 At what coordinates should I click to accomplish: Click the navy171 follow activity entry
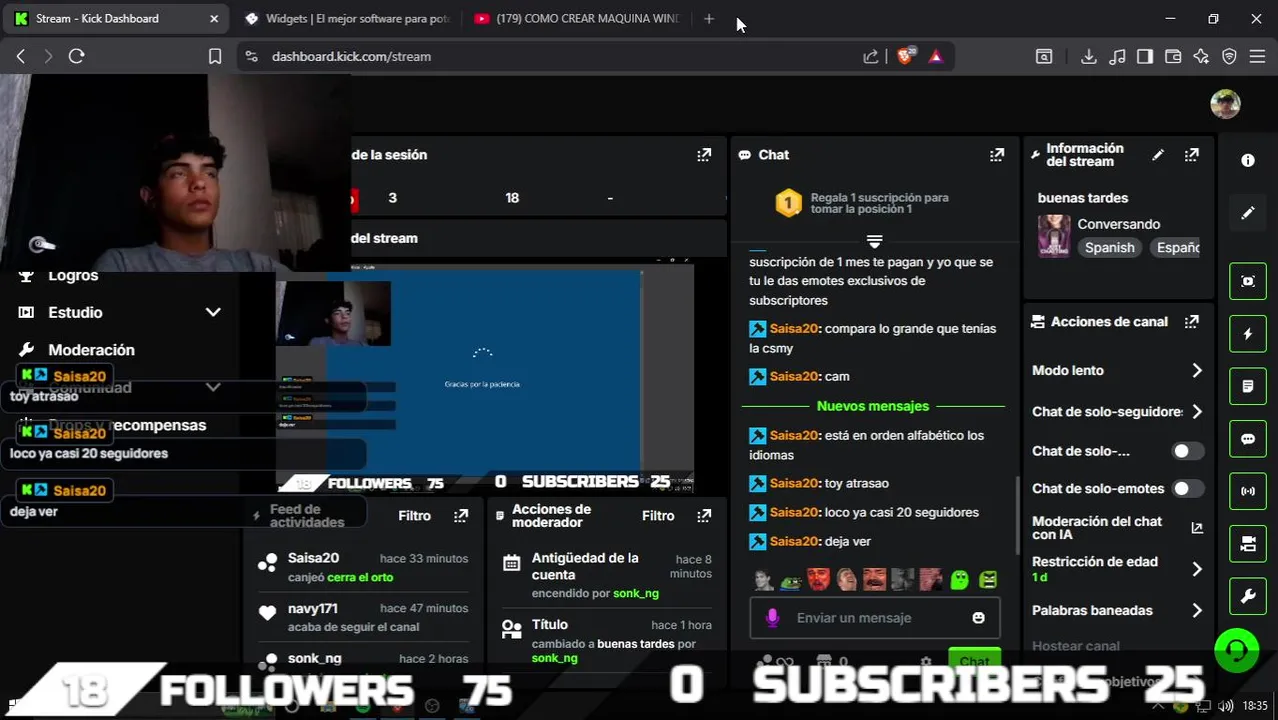coord(363,617)
